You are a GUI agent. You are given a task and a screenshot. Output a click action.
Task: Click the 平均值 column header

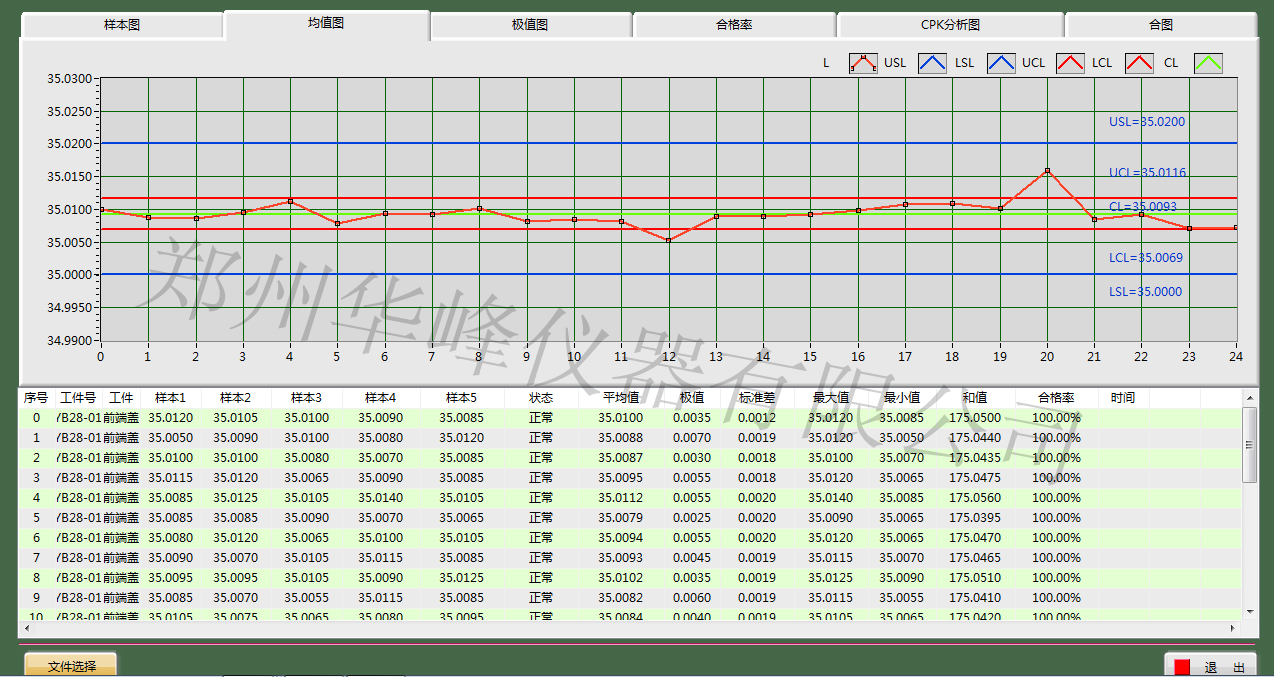pyautogui.click(x=620, y=398)
